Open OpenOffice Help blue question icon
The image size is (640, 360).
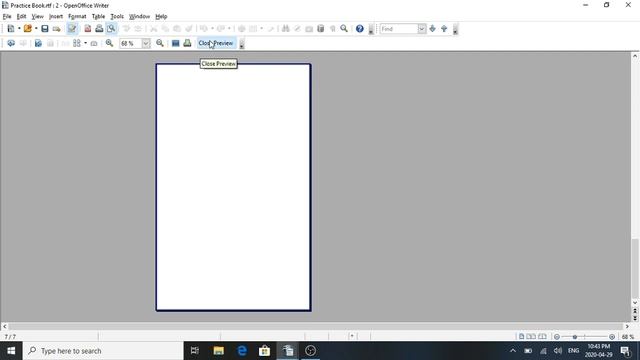[x=360, y=29]
